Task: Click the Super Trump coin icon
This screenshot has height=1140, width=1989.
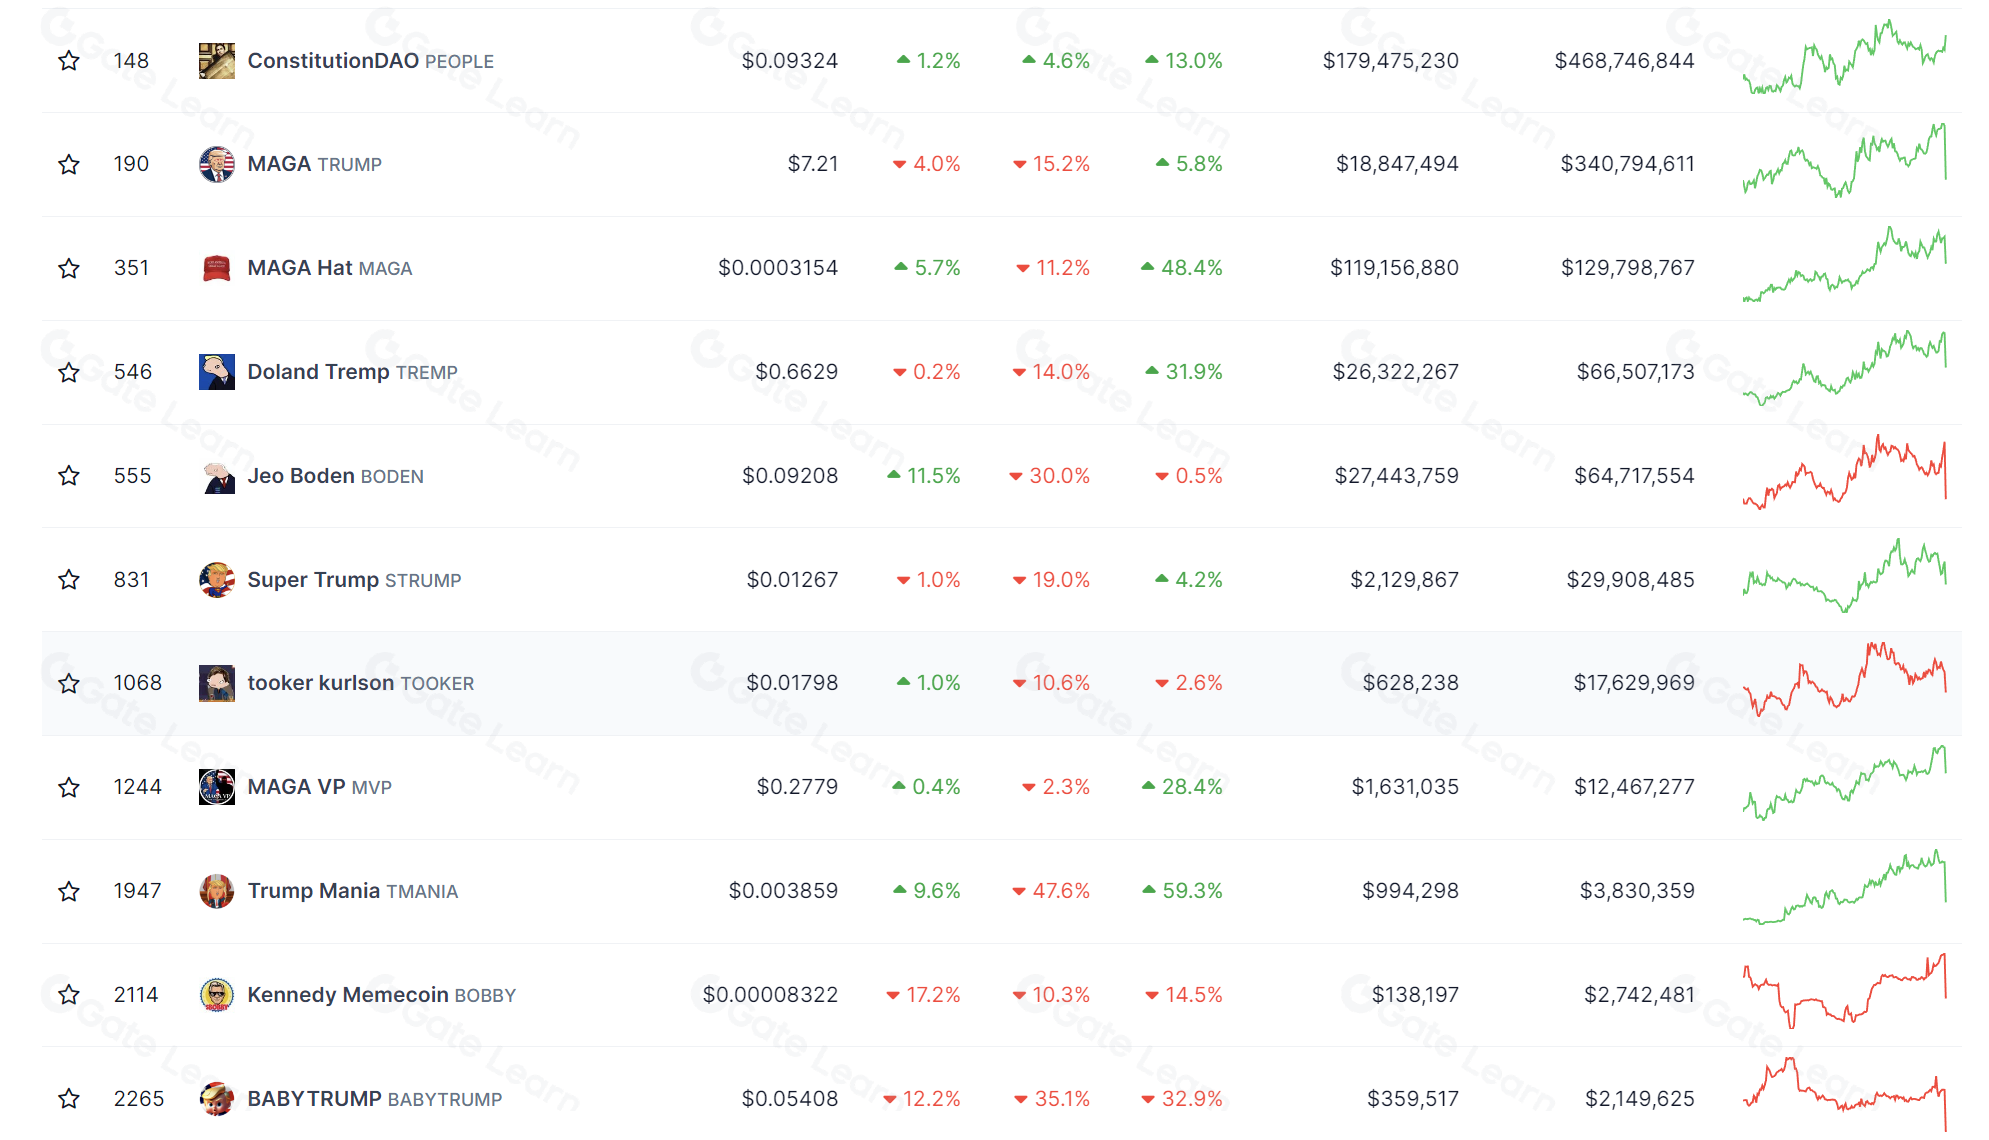Action: 216,580
